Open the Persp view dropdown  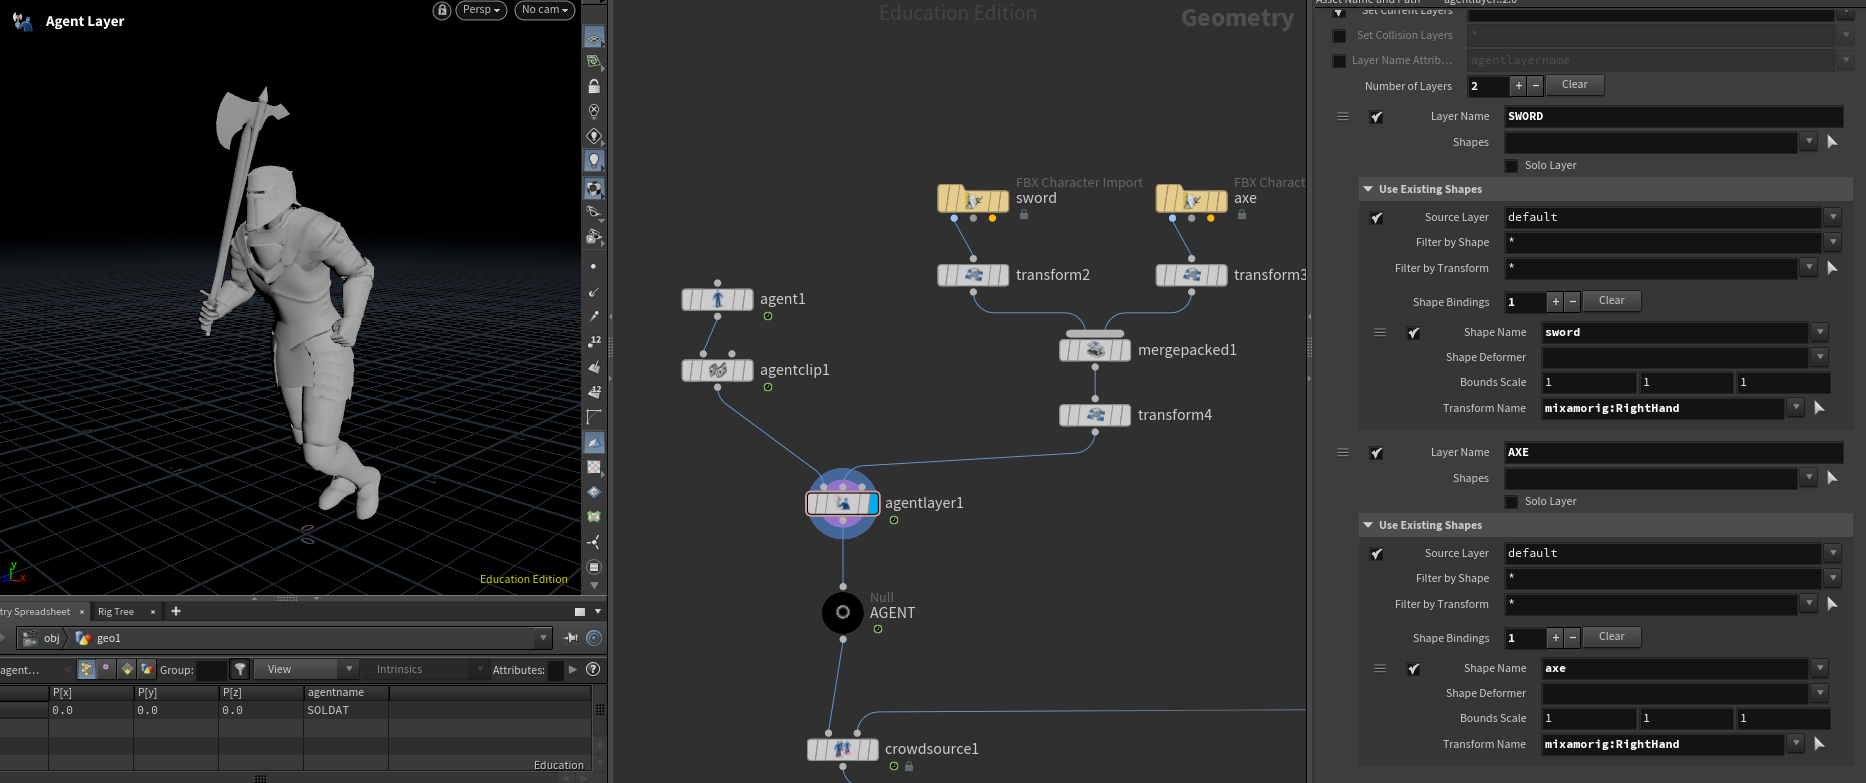click(481, 10)
